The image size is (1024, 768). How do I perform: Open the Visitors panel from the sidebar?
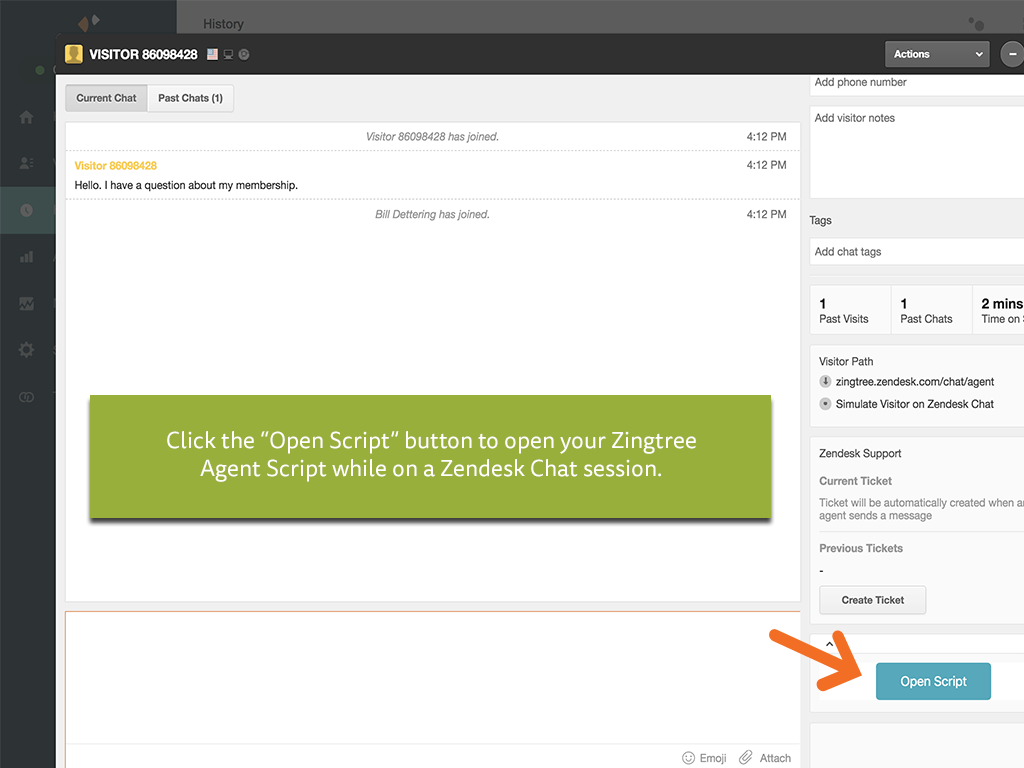click(27, 163)
